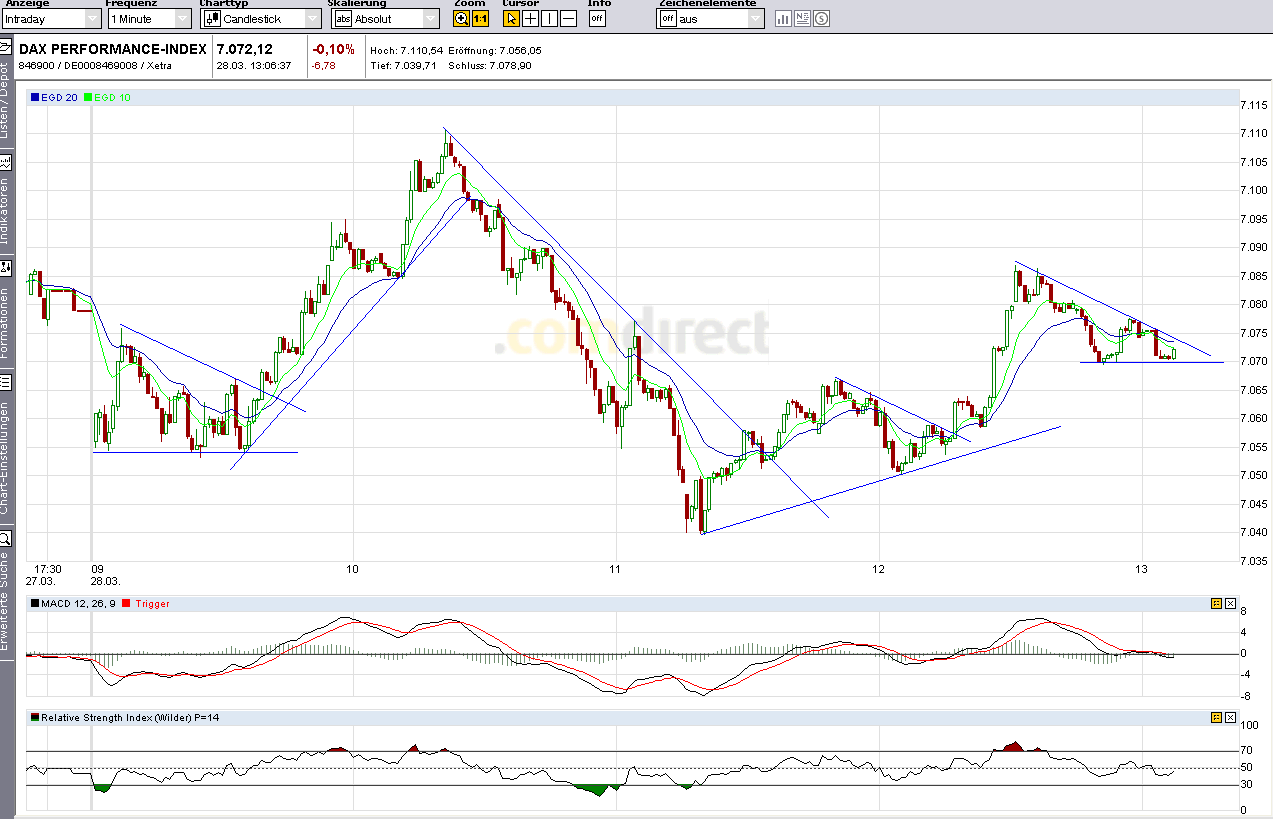Click the news (NE) icon
The width and height of the screenshot is (1273, 819).
pos(801,17)
